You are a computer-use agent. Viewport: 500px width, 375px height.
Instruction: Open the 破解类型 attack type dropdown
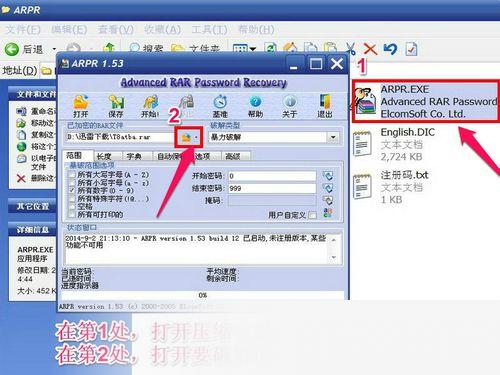[333, 137]
